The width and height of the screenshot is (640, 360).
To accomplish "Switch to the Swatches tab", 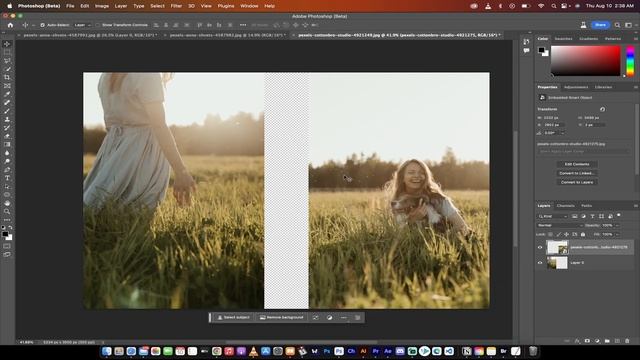I will [x=563, y=39].
